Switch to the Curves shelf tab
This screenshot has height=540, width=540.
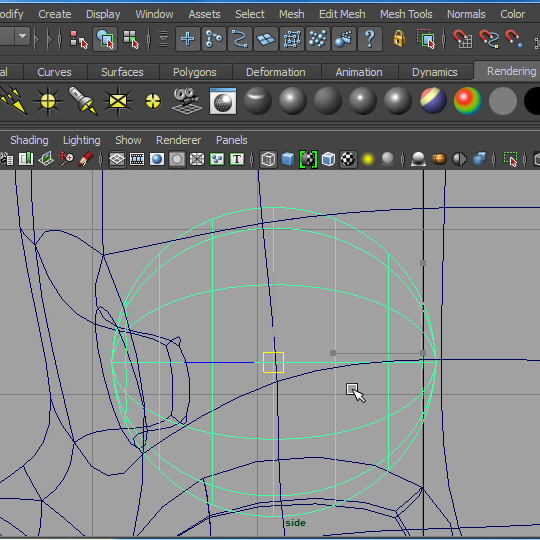pos(54,72)
